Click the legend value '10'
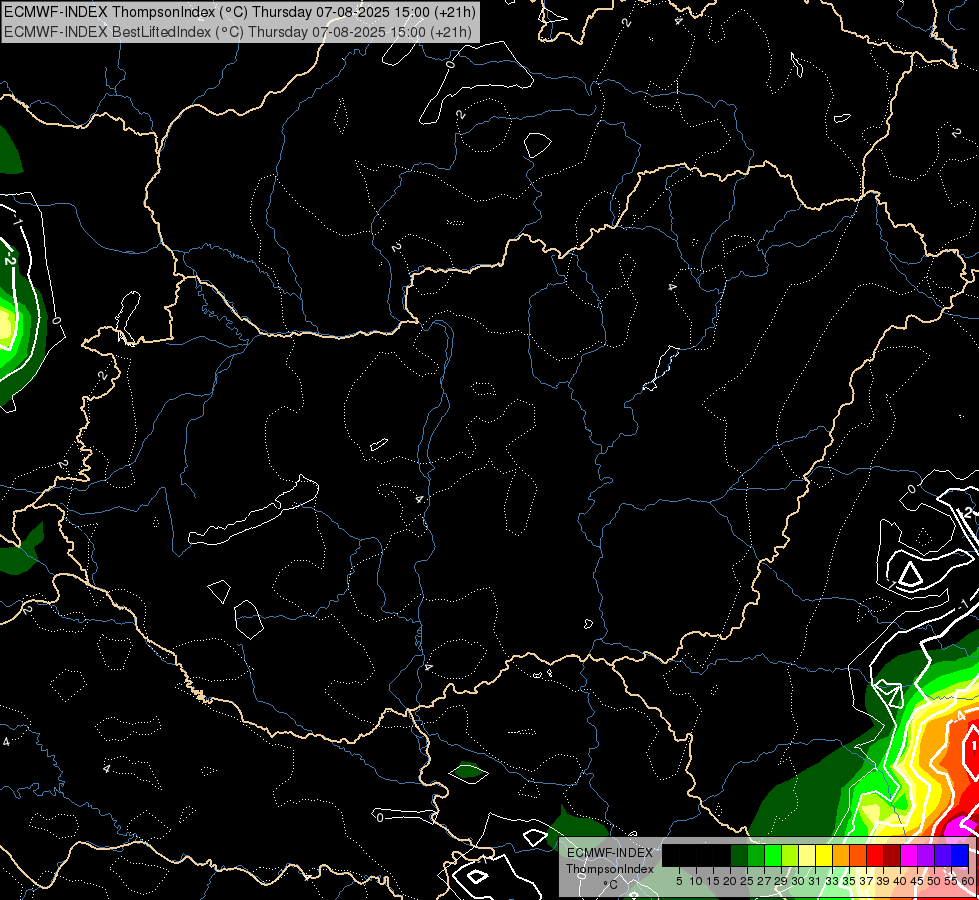The height and width of the screenshot is (900, 979). pyautogui.click(x=696, y=881)
